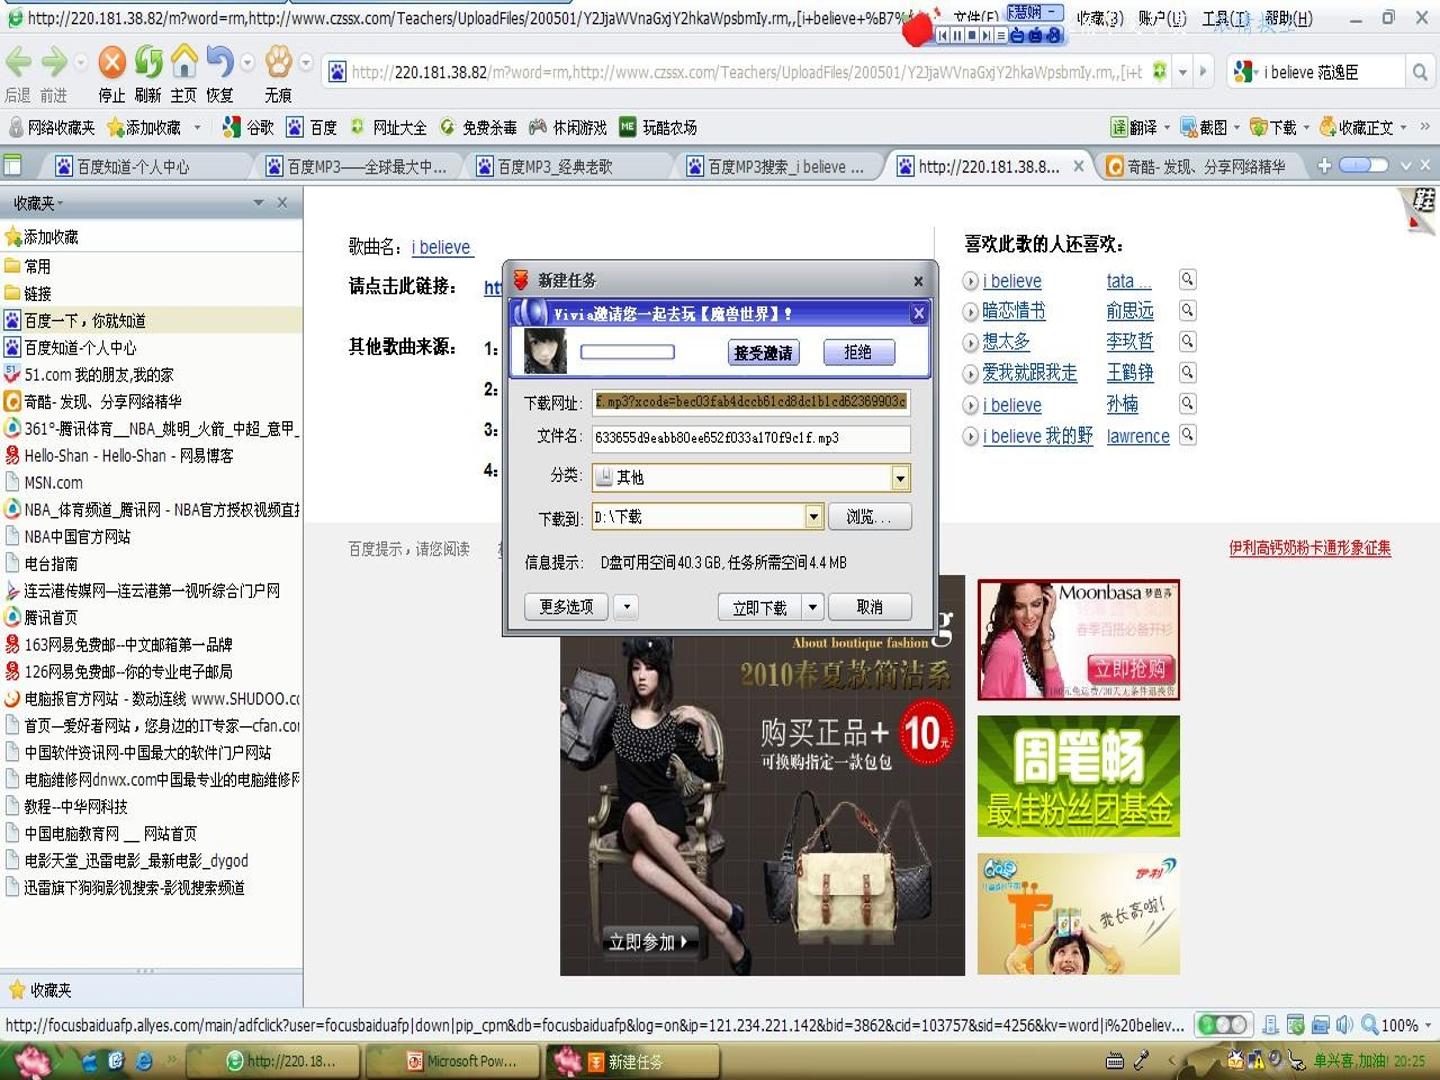1440x1080 pixels.
Task: Toggle the switch in the status bar
Action: pyautogui.click(x=1223, y=1025)
